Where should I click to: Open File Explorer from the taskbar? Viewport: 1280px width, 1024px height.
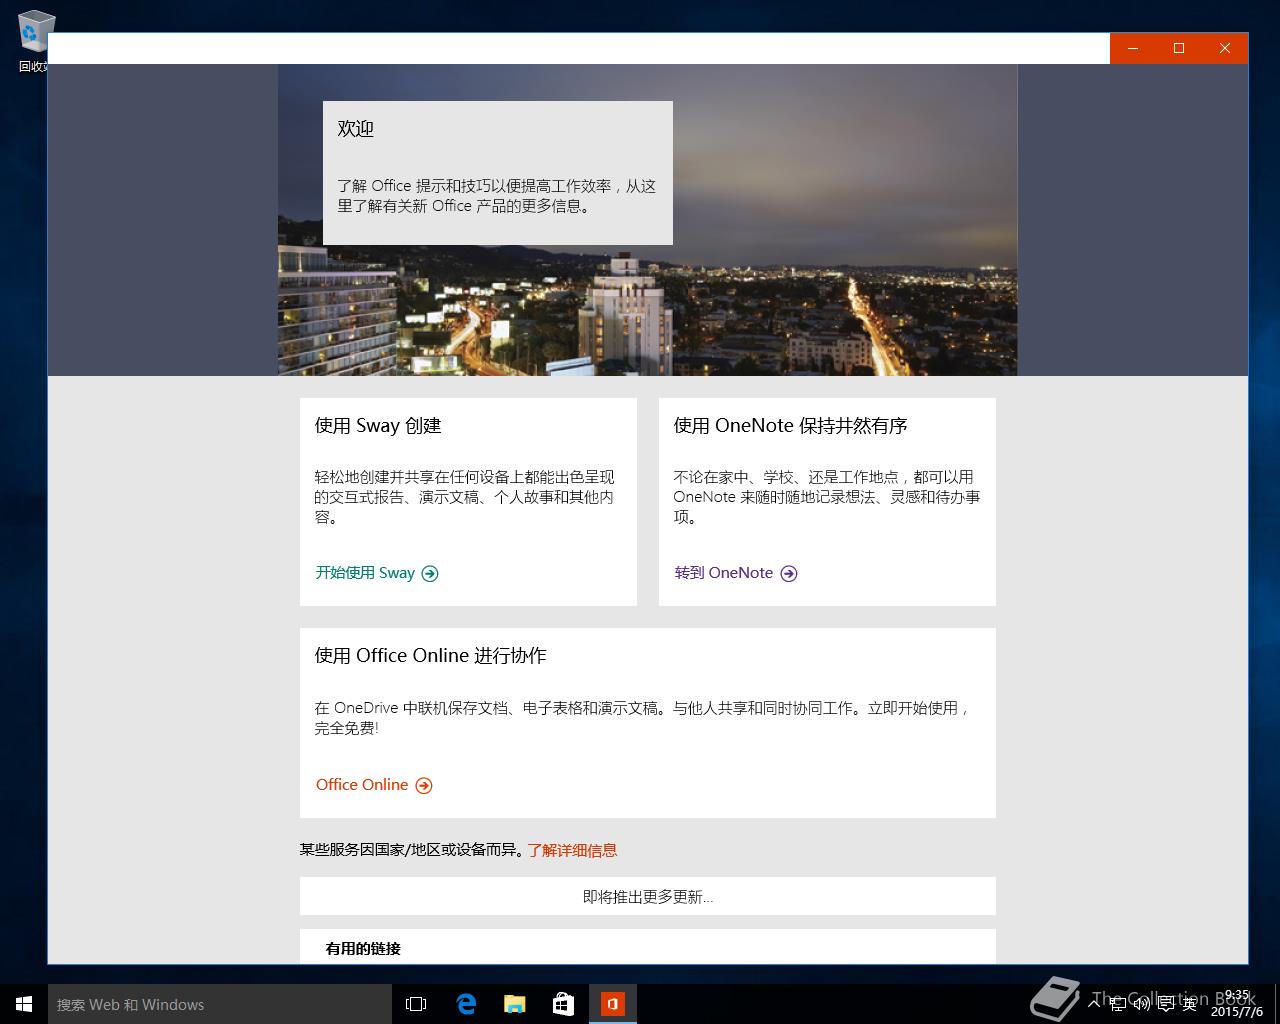pyautogui.click(x=515, y=1004)
